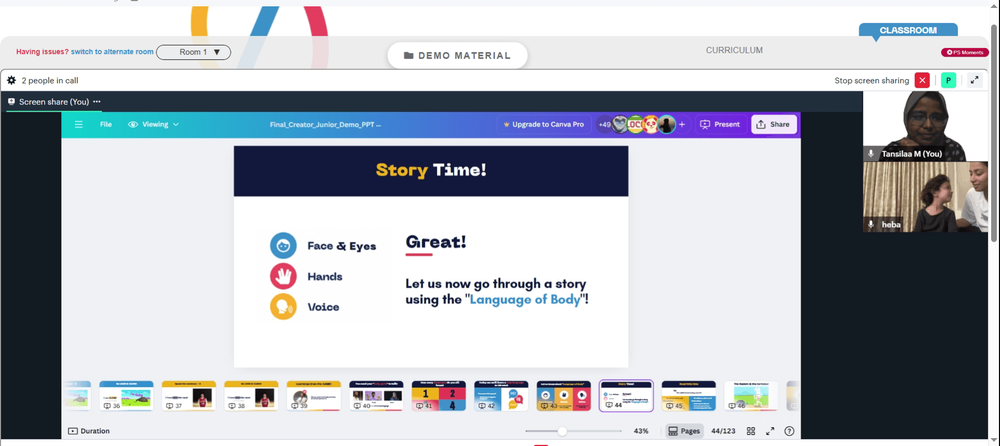The width and height of the screenshot is (1000, 446).
Task: Open the DEMO MATERIAL folder tab
Action: 457,56
